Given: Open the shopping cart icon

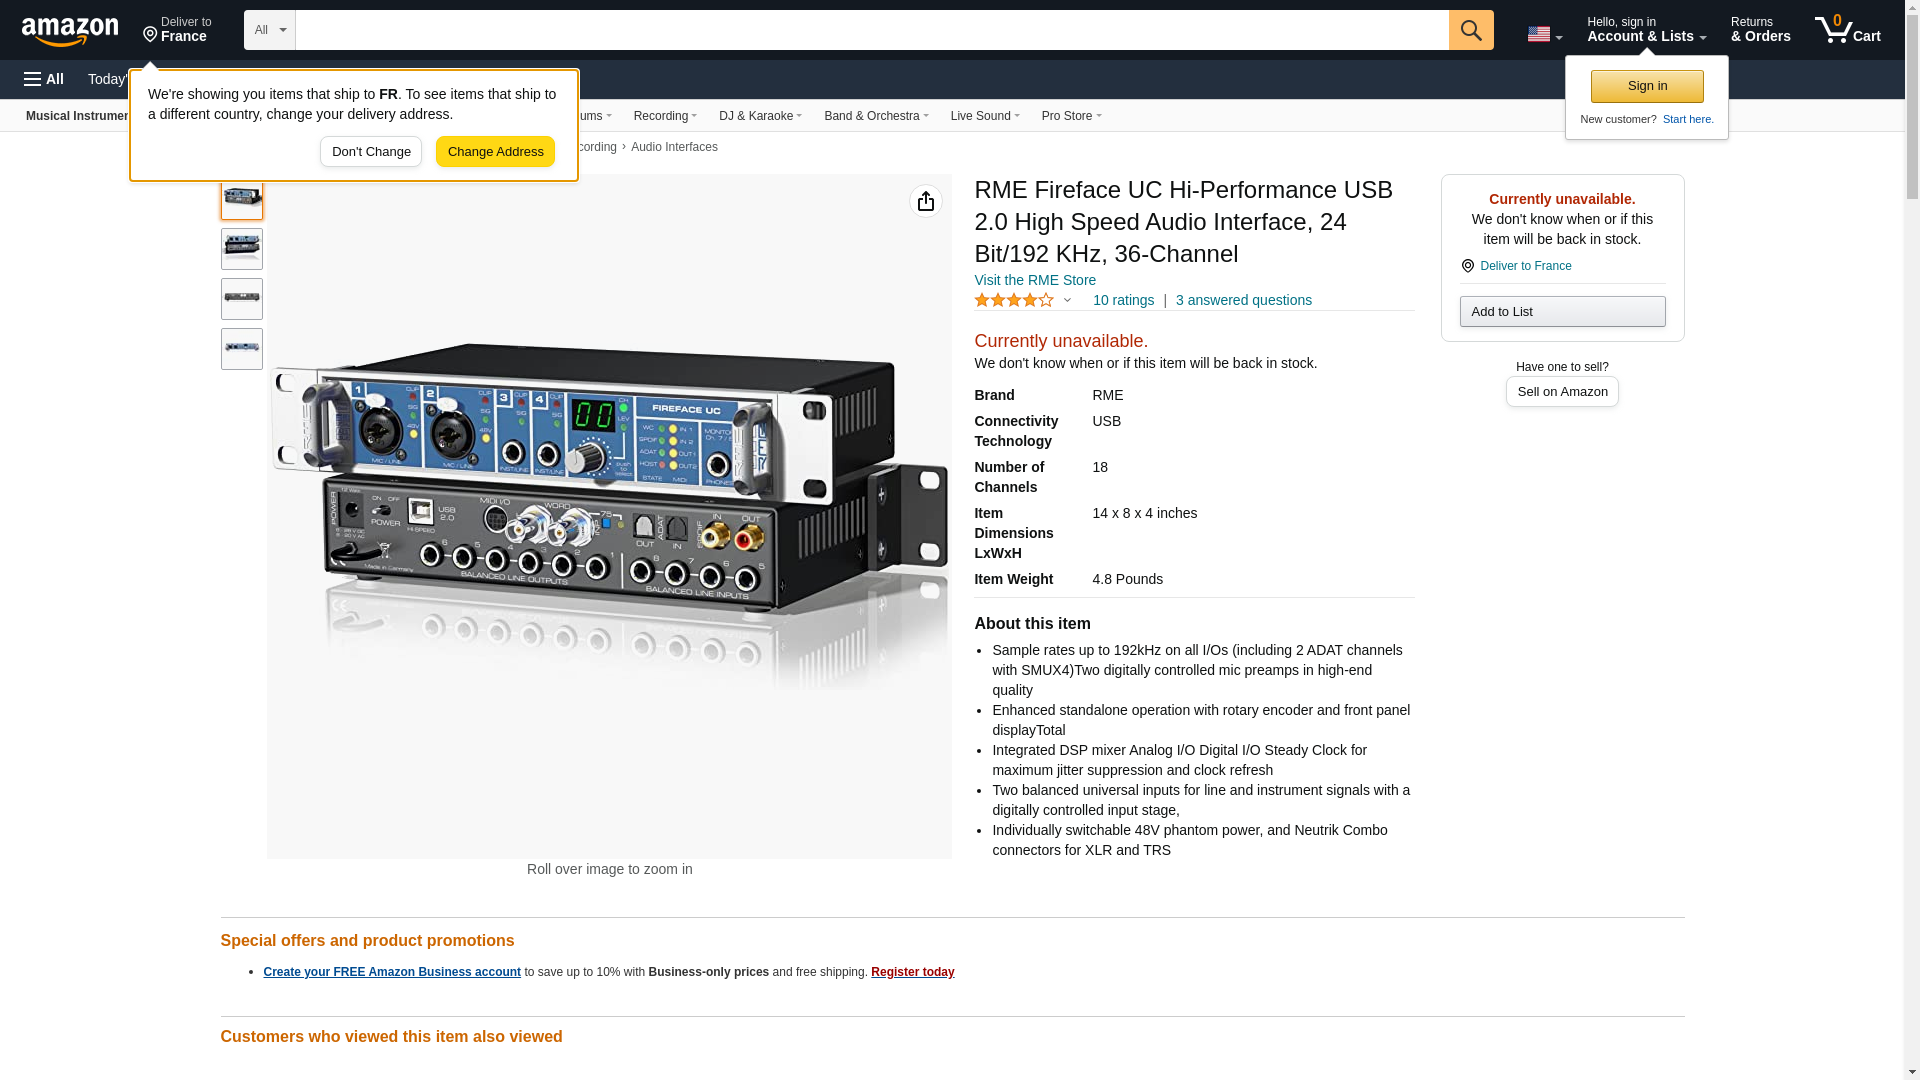Looking at the screenshot, I should point(1847,30).
